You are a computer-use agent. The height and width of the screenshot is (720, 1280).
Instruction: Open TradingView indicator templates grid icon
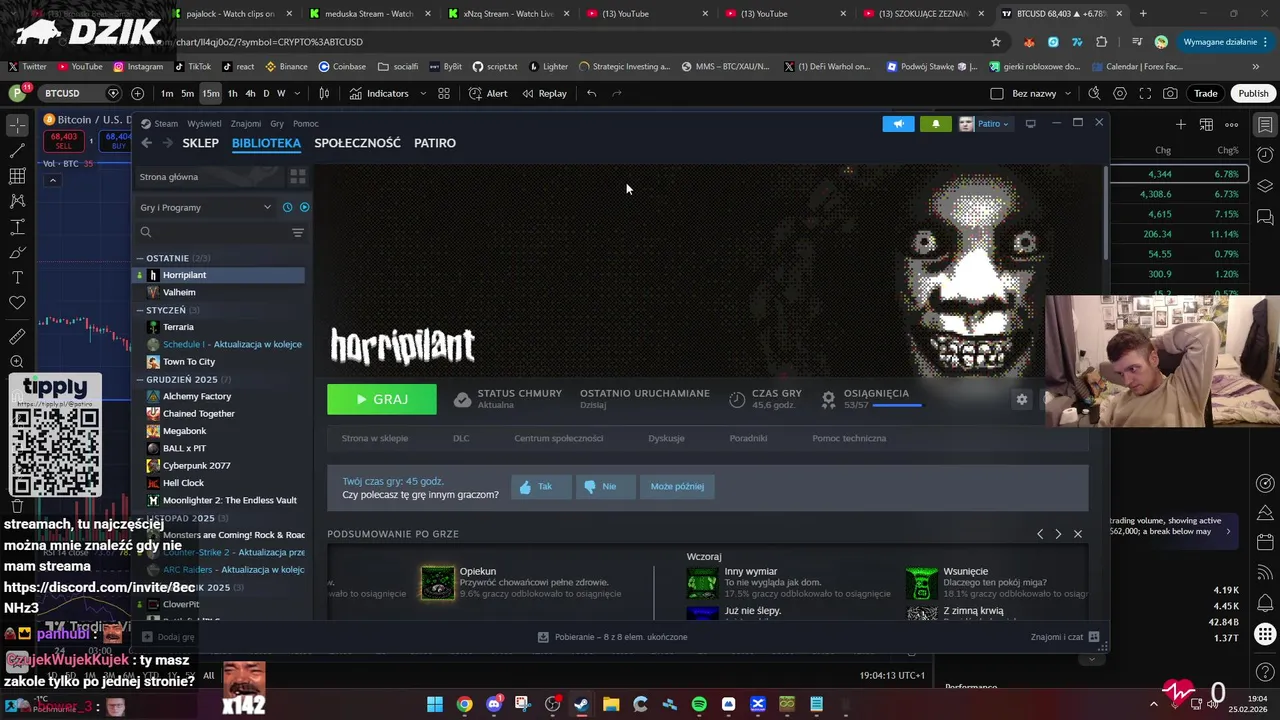[x=444, y=93]
